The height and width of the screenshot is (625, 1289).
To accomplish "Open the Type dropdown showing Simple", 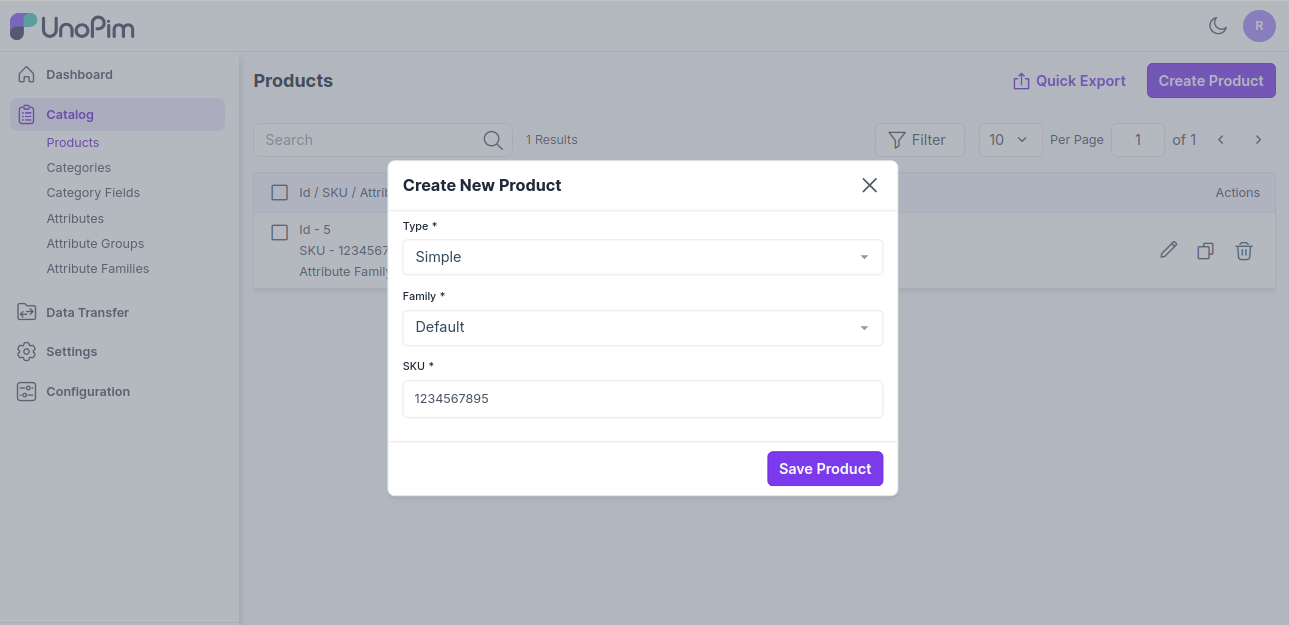I will click(x=642, y=257).
